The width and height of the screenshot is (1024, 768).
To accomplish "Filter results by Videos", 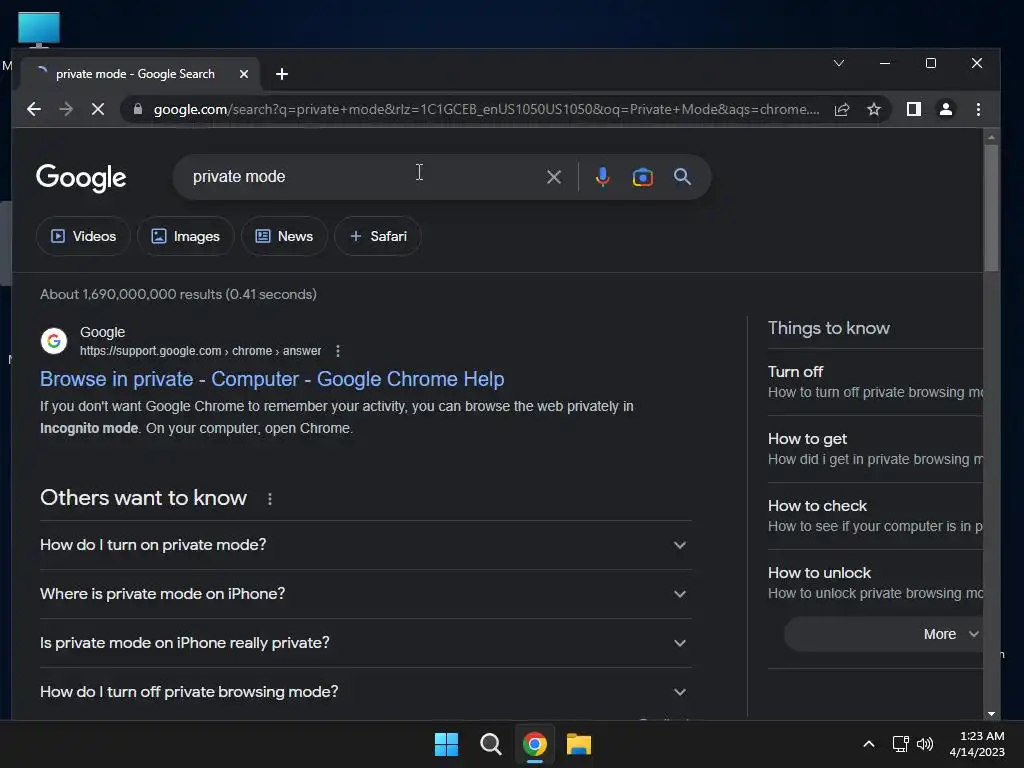I will point(83,236).
